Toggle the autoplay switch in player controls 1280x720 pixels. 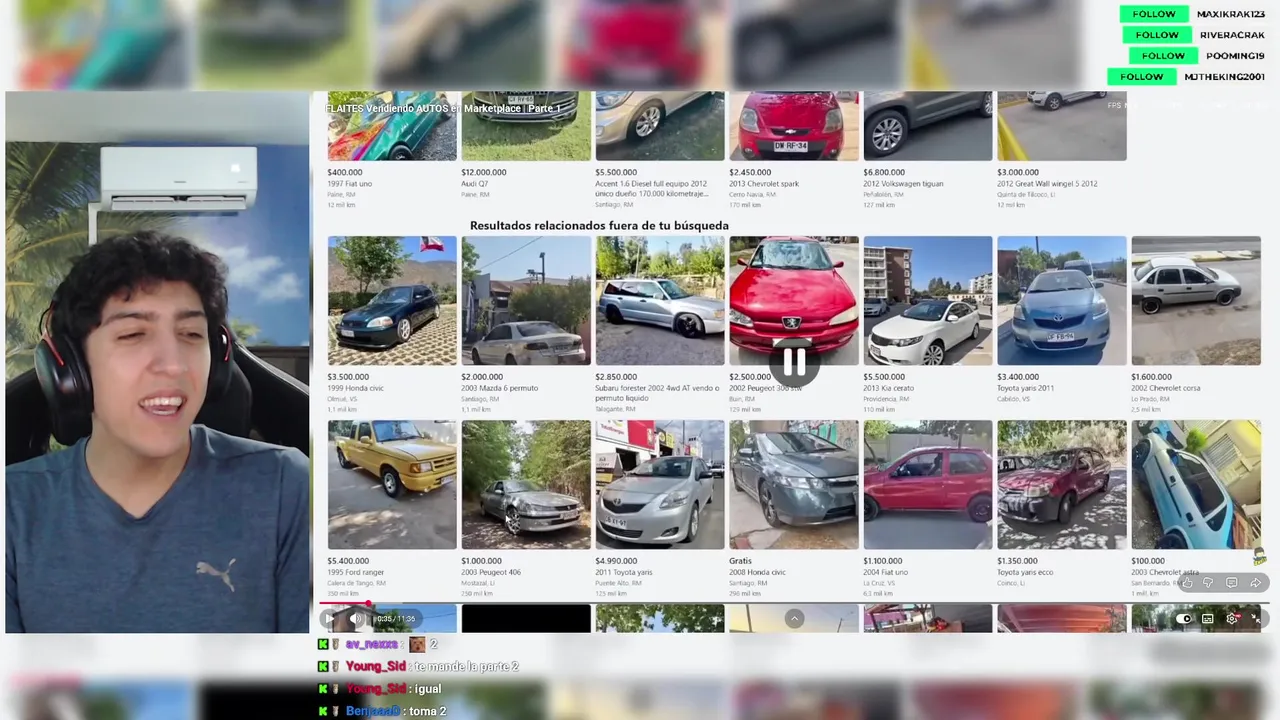(1185, 619)
